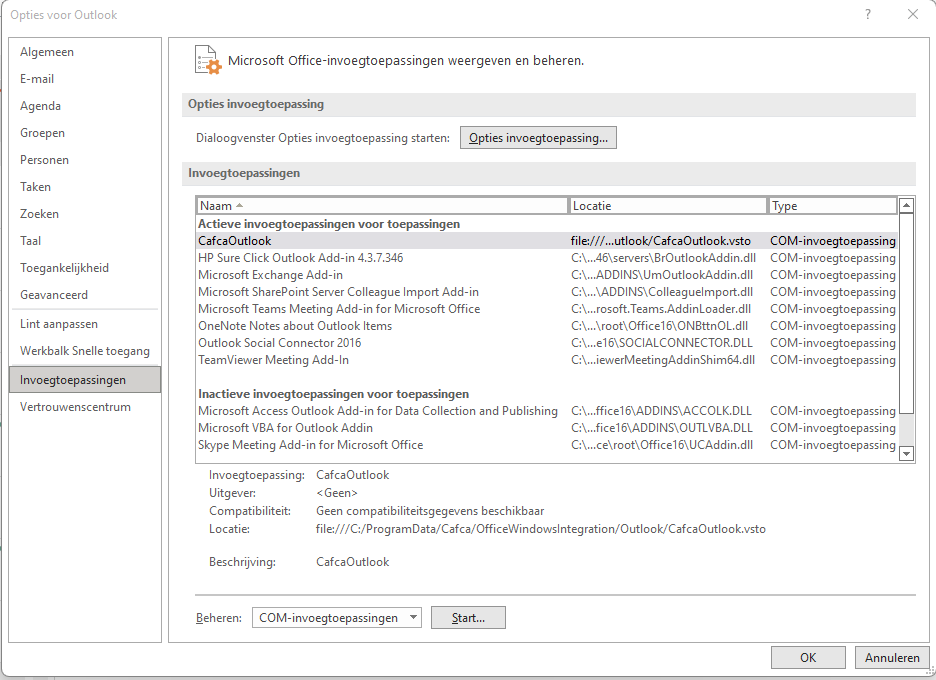Click the Actieve invoegtoepassingen voor toepassingen header
This screenshot has width=936, height=680.
tap(329, 224)
